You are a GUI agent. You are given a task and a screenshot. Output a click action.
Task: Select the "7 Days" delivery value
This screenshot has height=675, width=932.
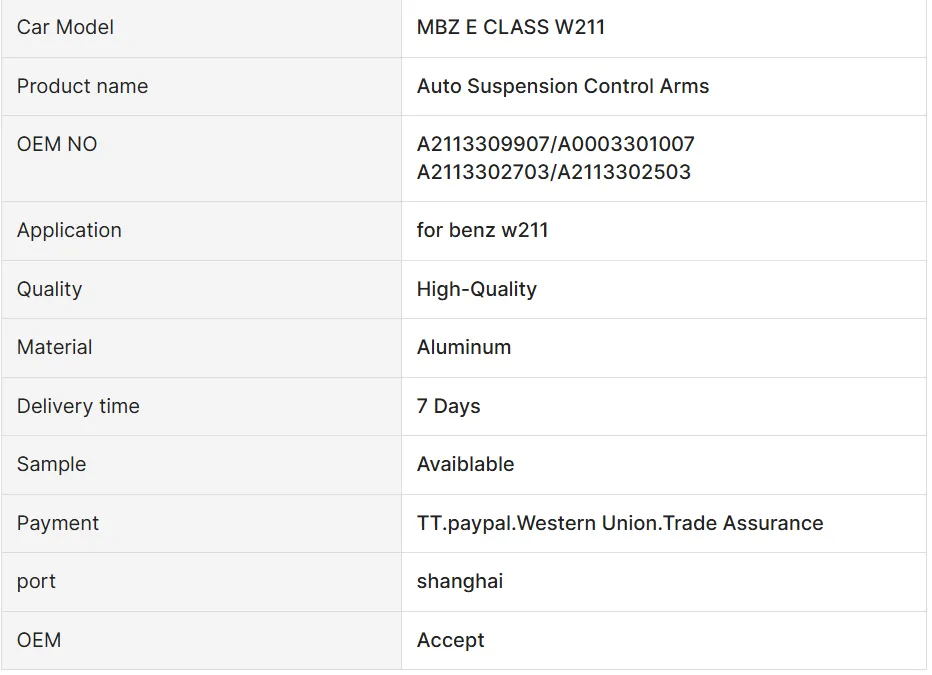(x=448, y=406)
